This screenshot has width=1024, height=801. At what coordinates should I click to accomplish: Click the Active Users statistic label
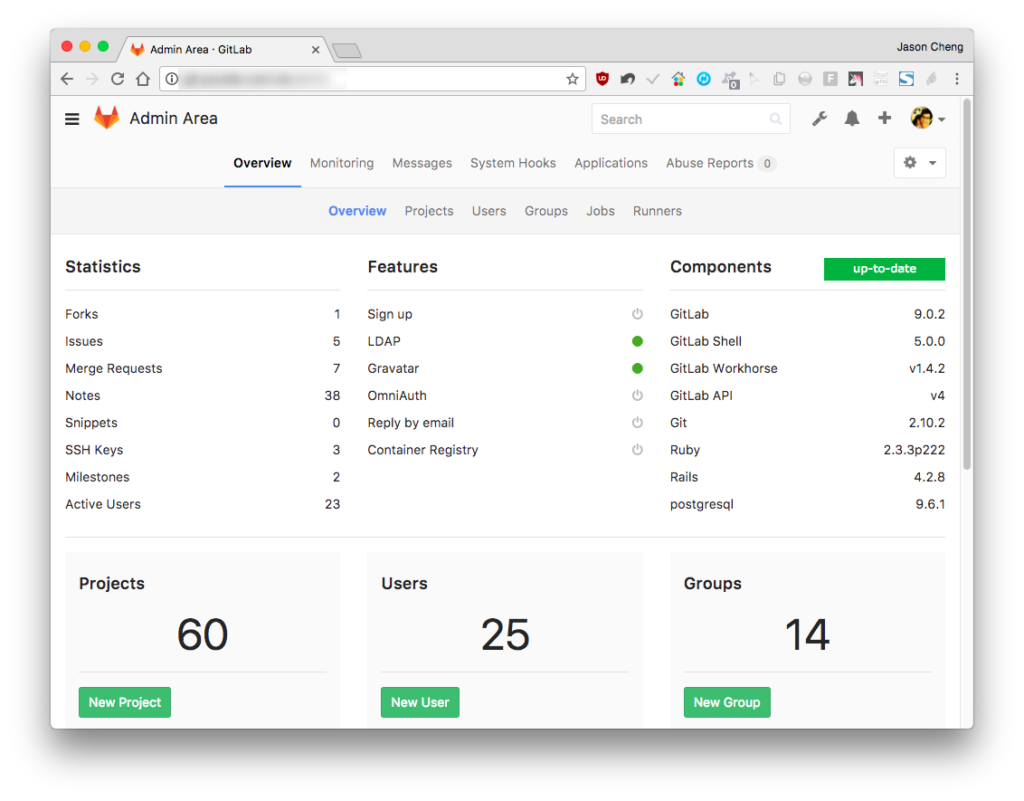click(103, 504)
